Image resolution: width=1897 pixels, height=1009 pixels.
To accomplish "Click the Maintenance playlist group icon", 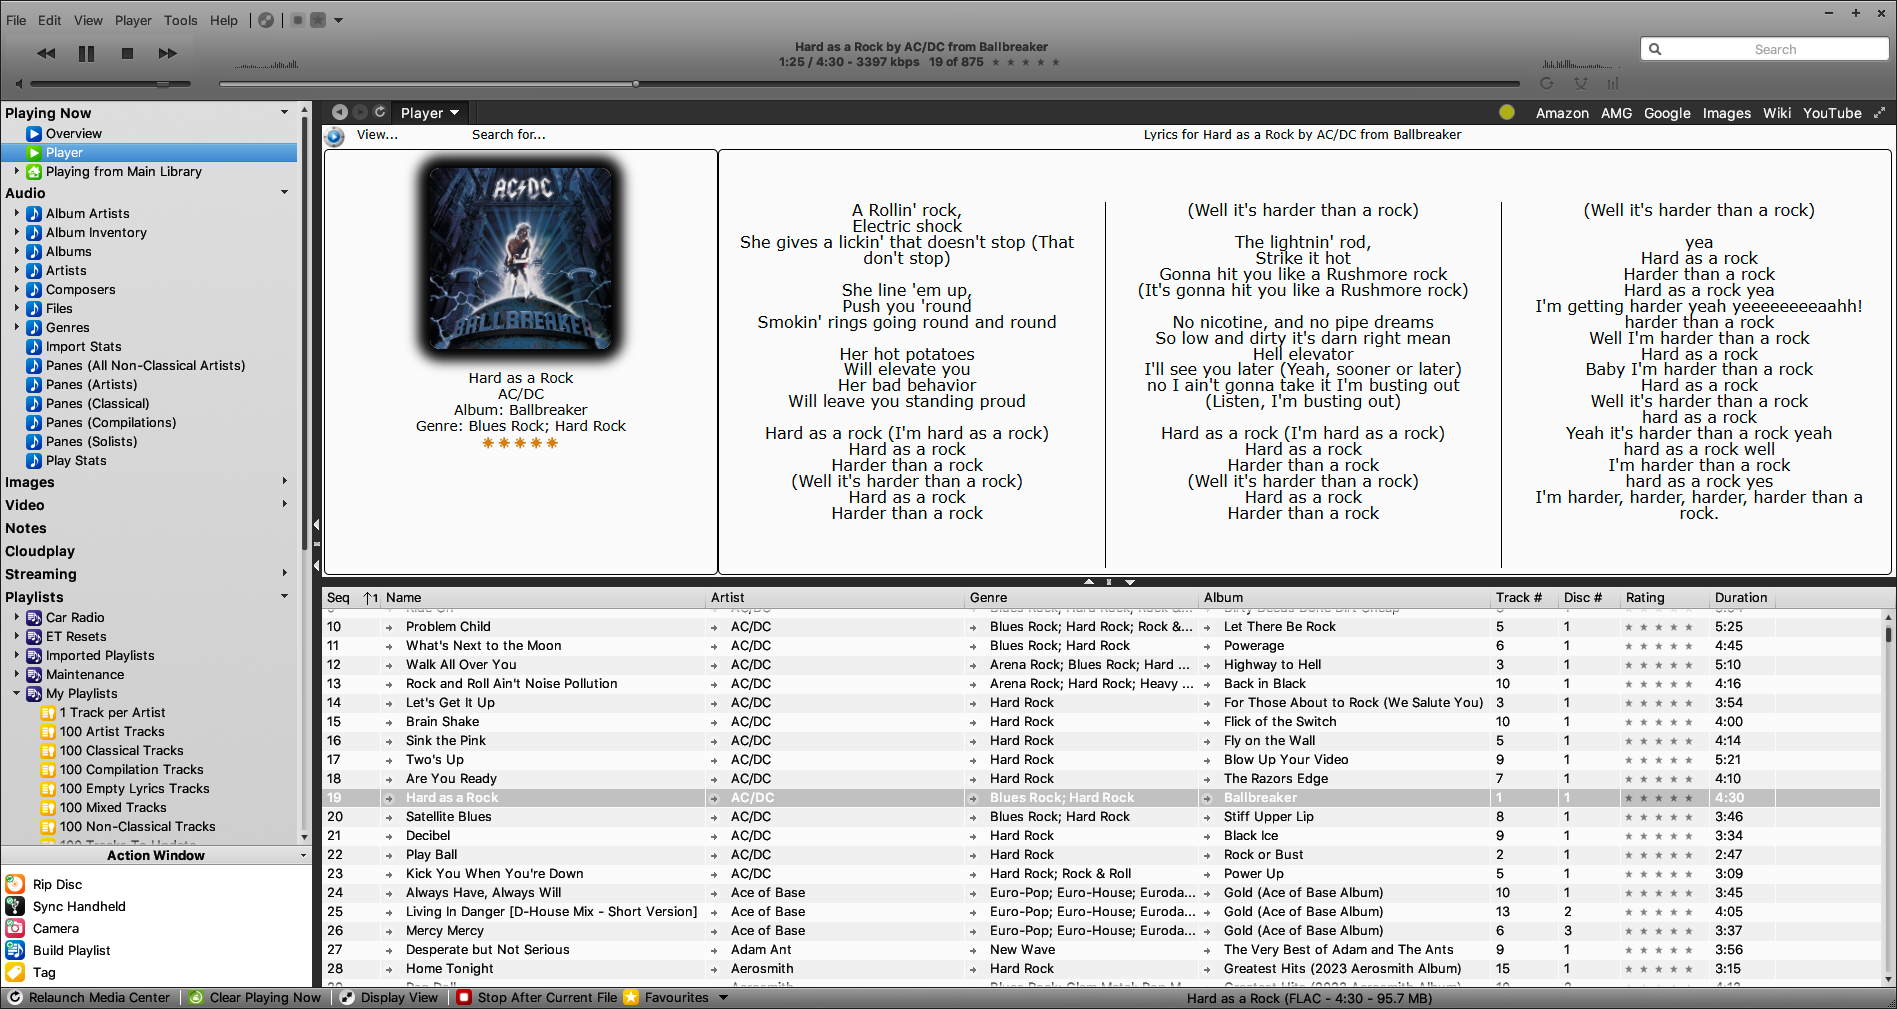I will pyautogui.click(x=34, y=674).
